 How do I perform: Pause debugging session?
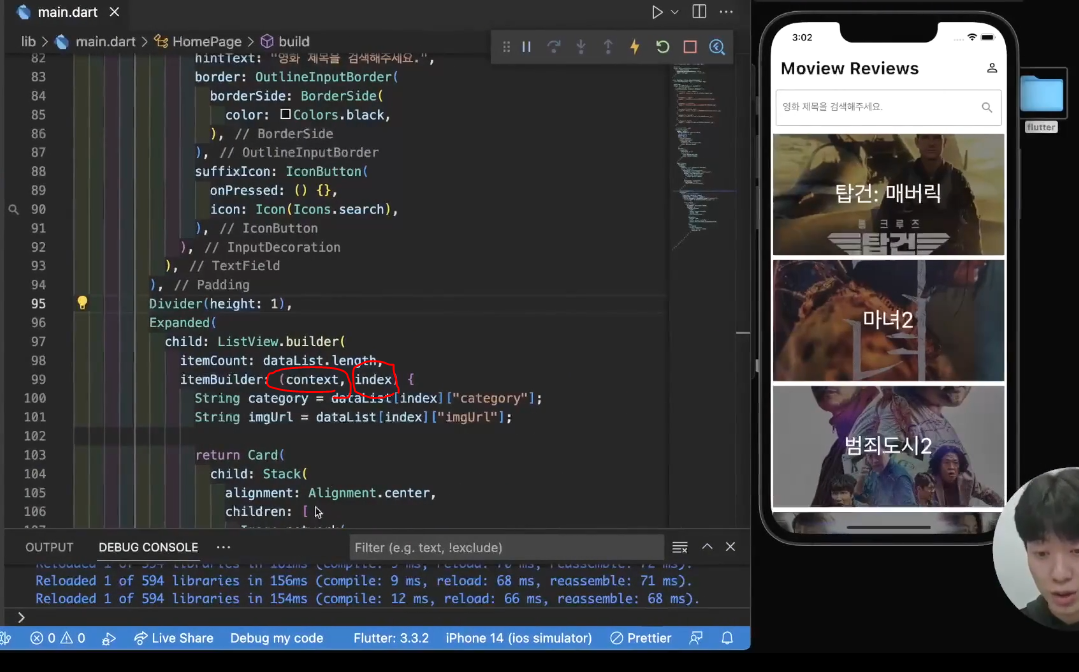[526, 47]
